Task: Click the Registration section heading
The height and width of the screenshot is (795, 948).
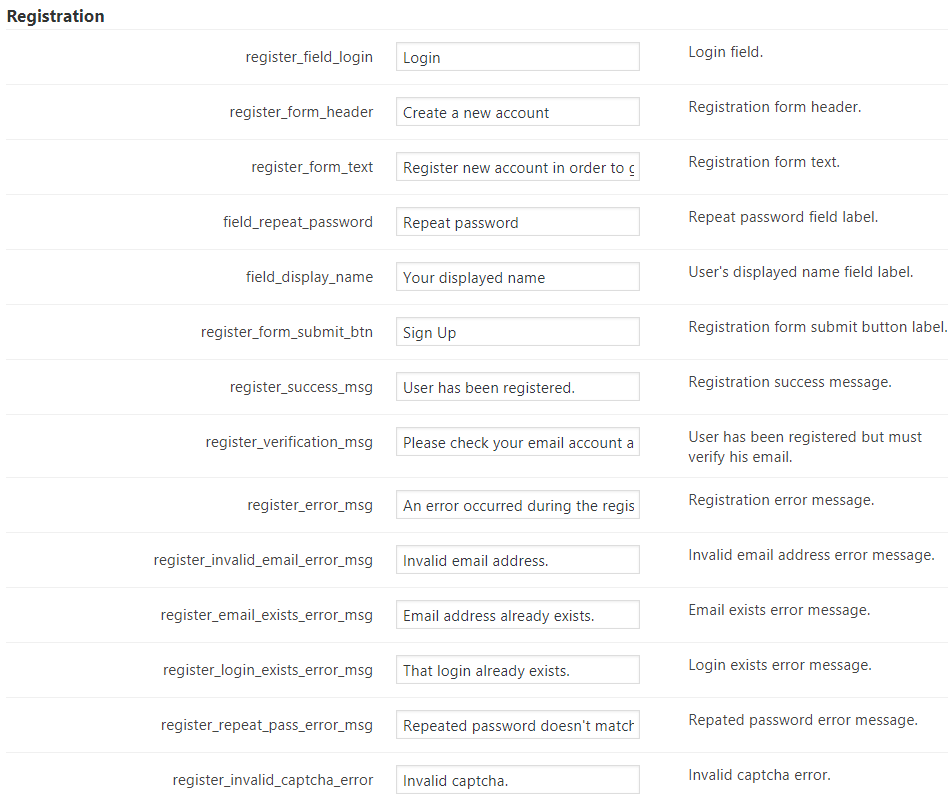Action: (x=55, y=16)
